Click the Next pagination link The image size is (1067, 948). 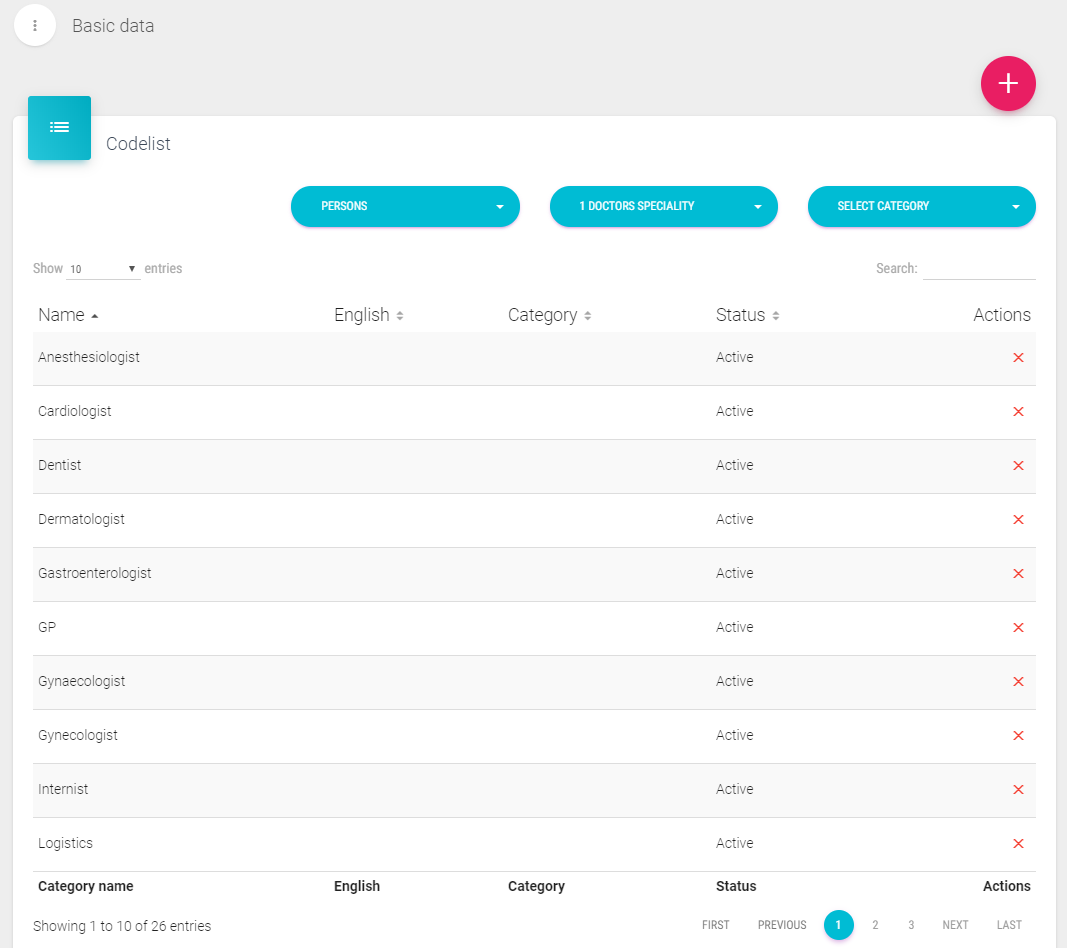[955, 925]
